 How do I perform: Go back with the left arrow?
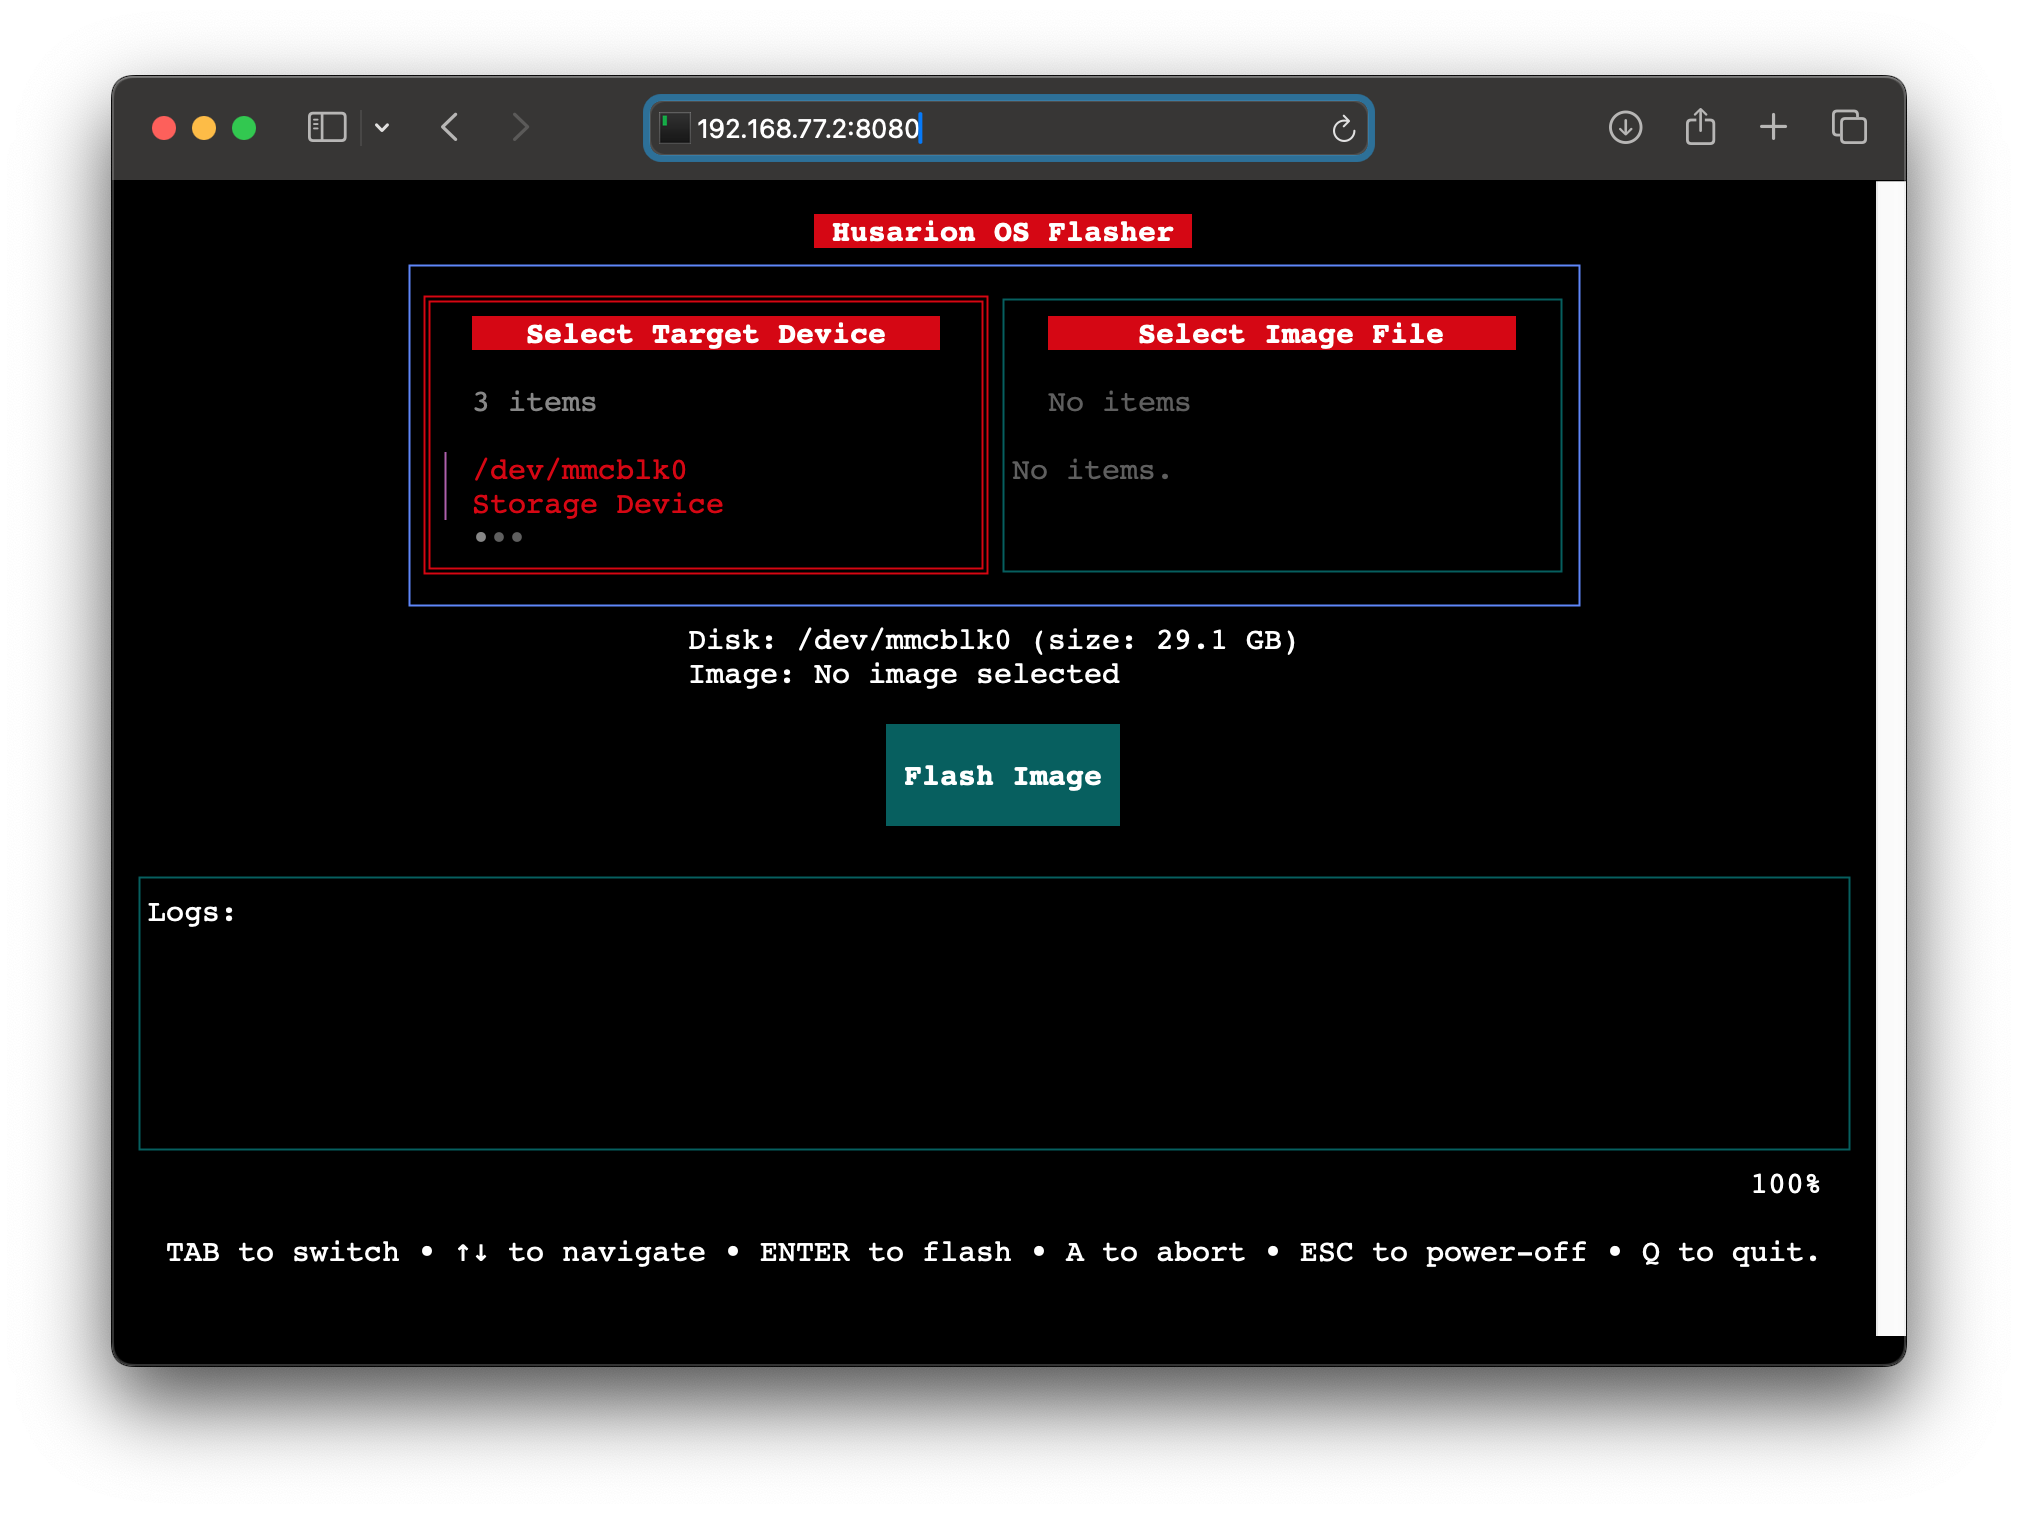tap(450, 127)
